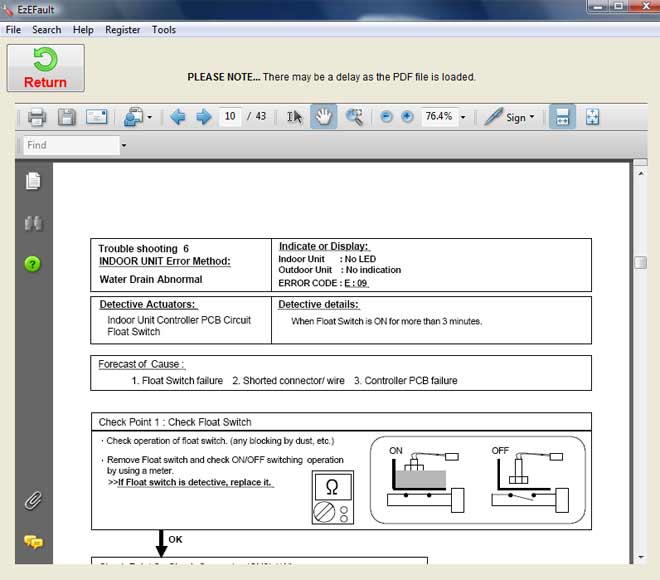Toggle scrolling pages view mode
This screenshot has height=580, width=660.
point(563,117)
